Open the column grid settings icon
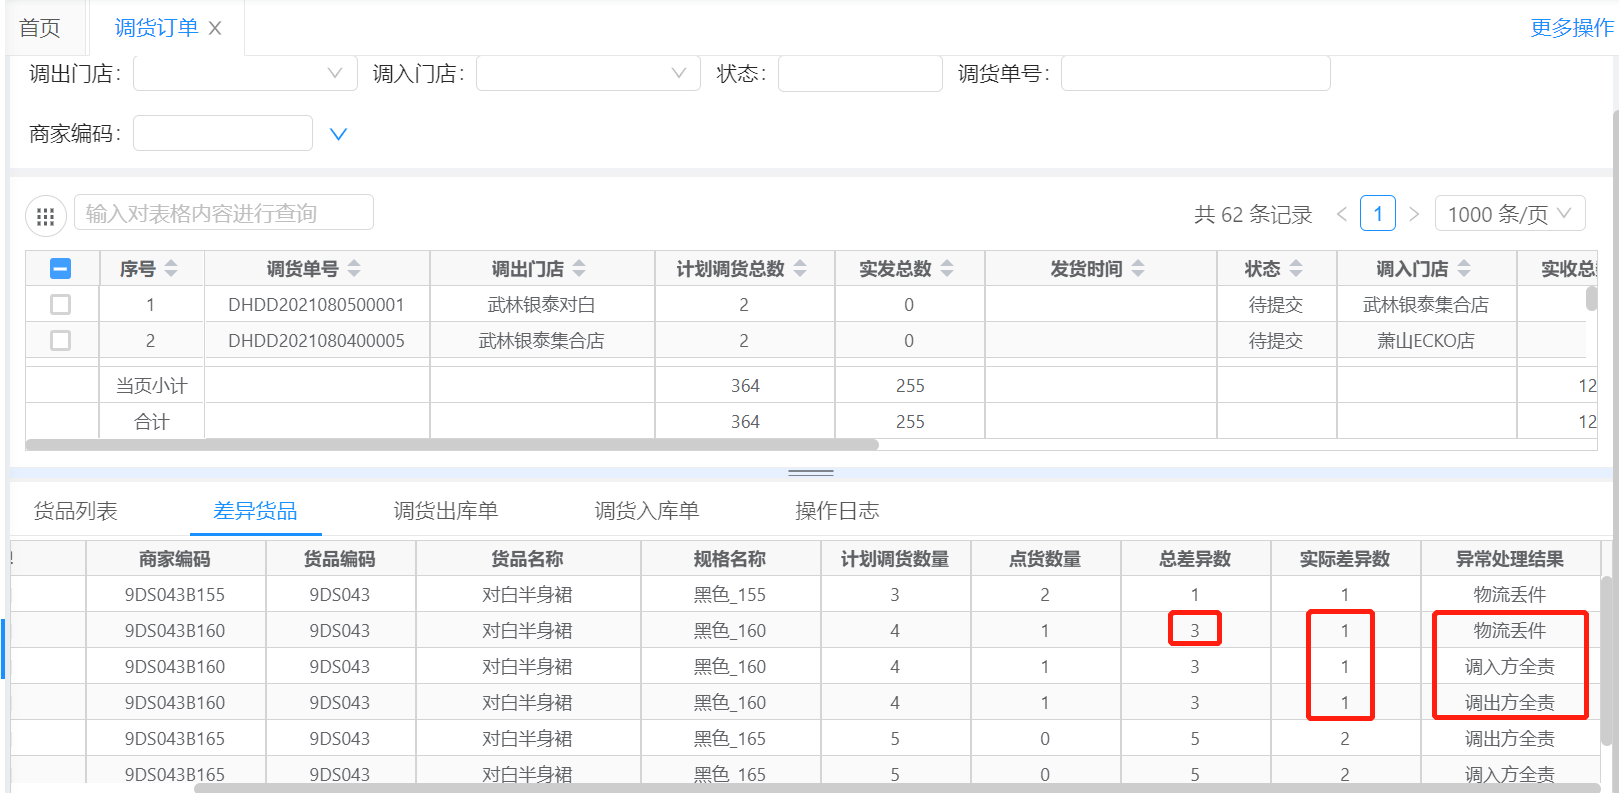The image size is (1619, 793). point(45,216)
